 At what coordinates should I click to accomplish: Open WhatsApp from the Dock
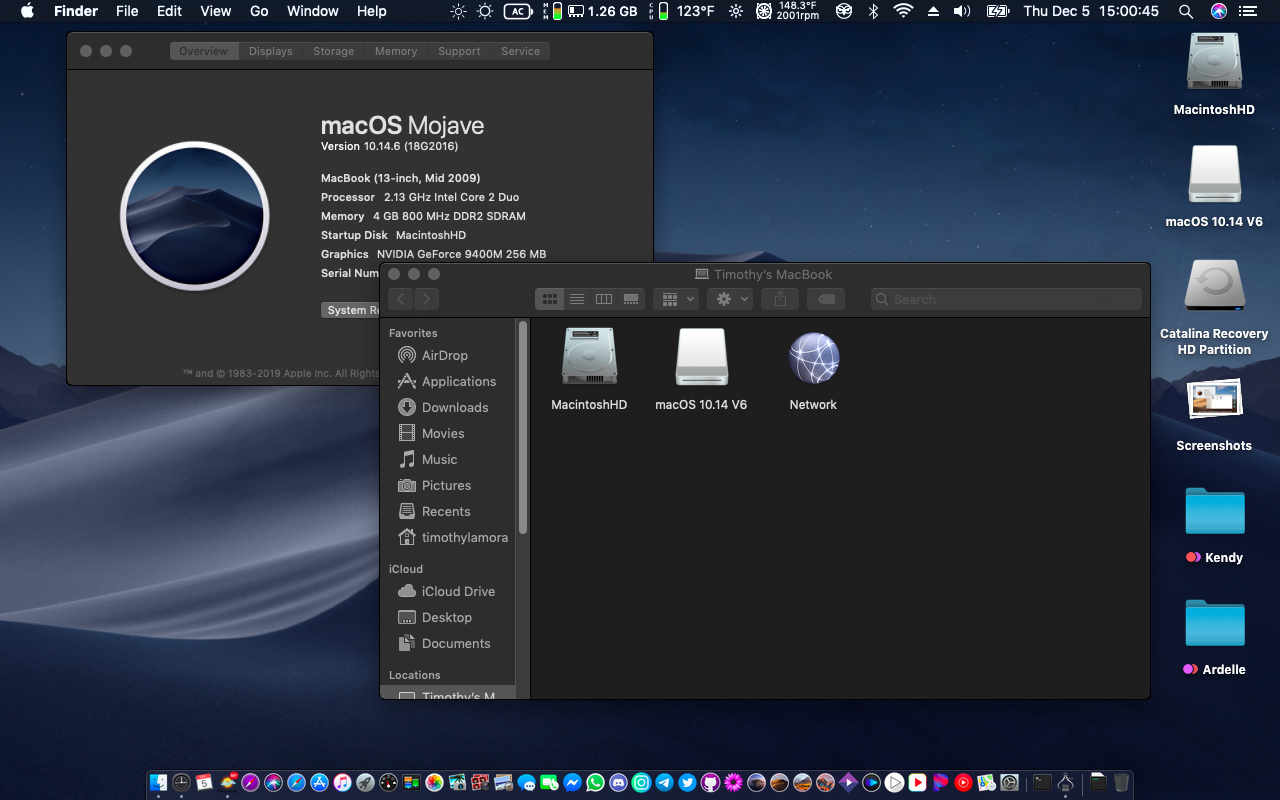pos(595,782)
